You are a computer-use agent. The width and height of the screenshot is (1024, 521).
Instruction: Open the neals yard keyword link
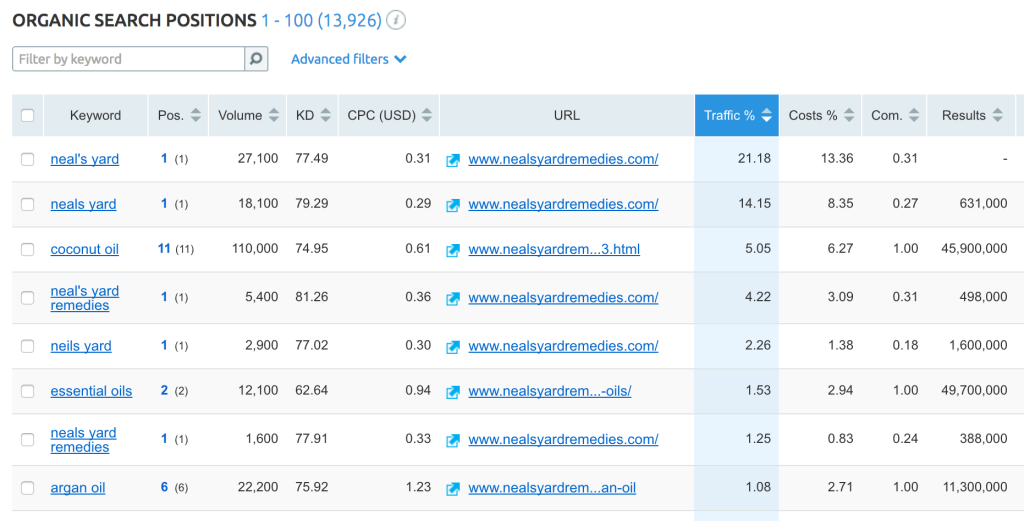click(84, 204)
